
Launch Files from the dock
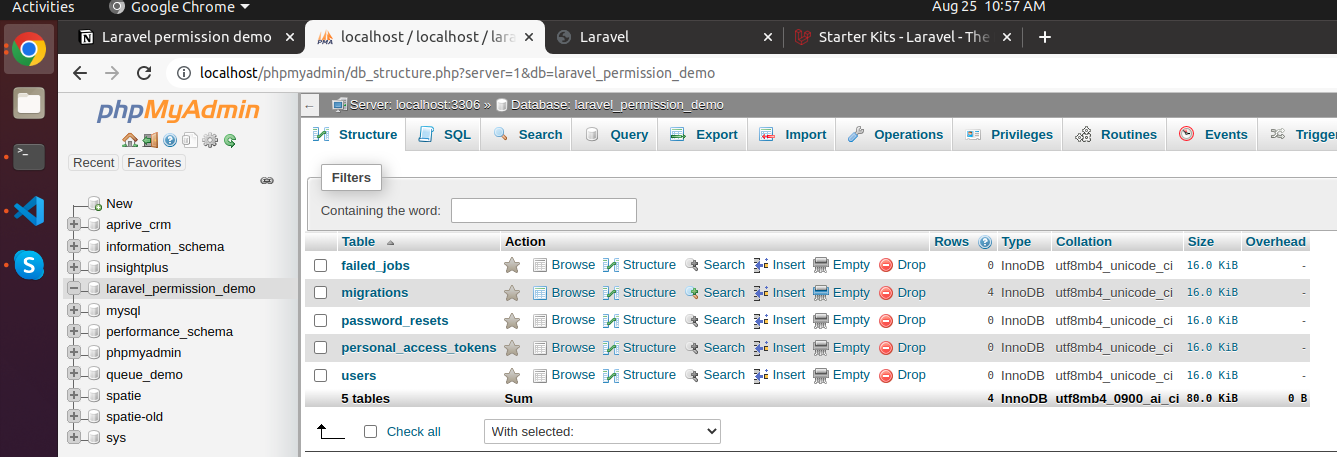(x=28, y=102)
